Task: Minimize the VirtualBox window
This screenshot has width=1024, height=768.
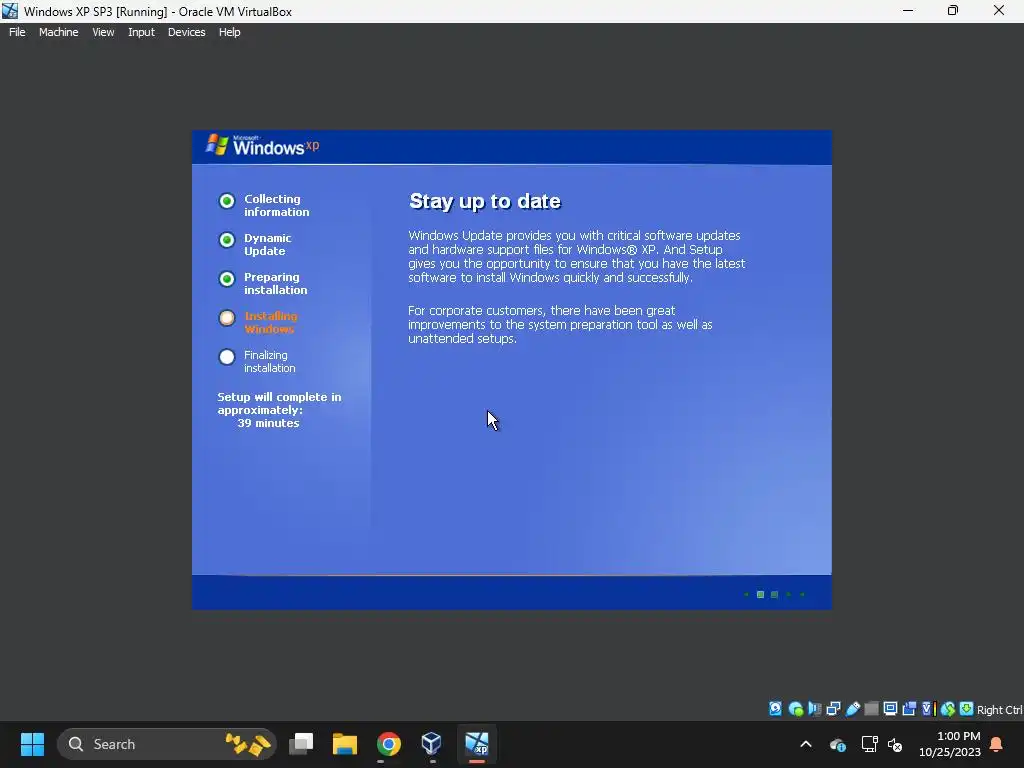Action: click(x=908, y=11)
